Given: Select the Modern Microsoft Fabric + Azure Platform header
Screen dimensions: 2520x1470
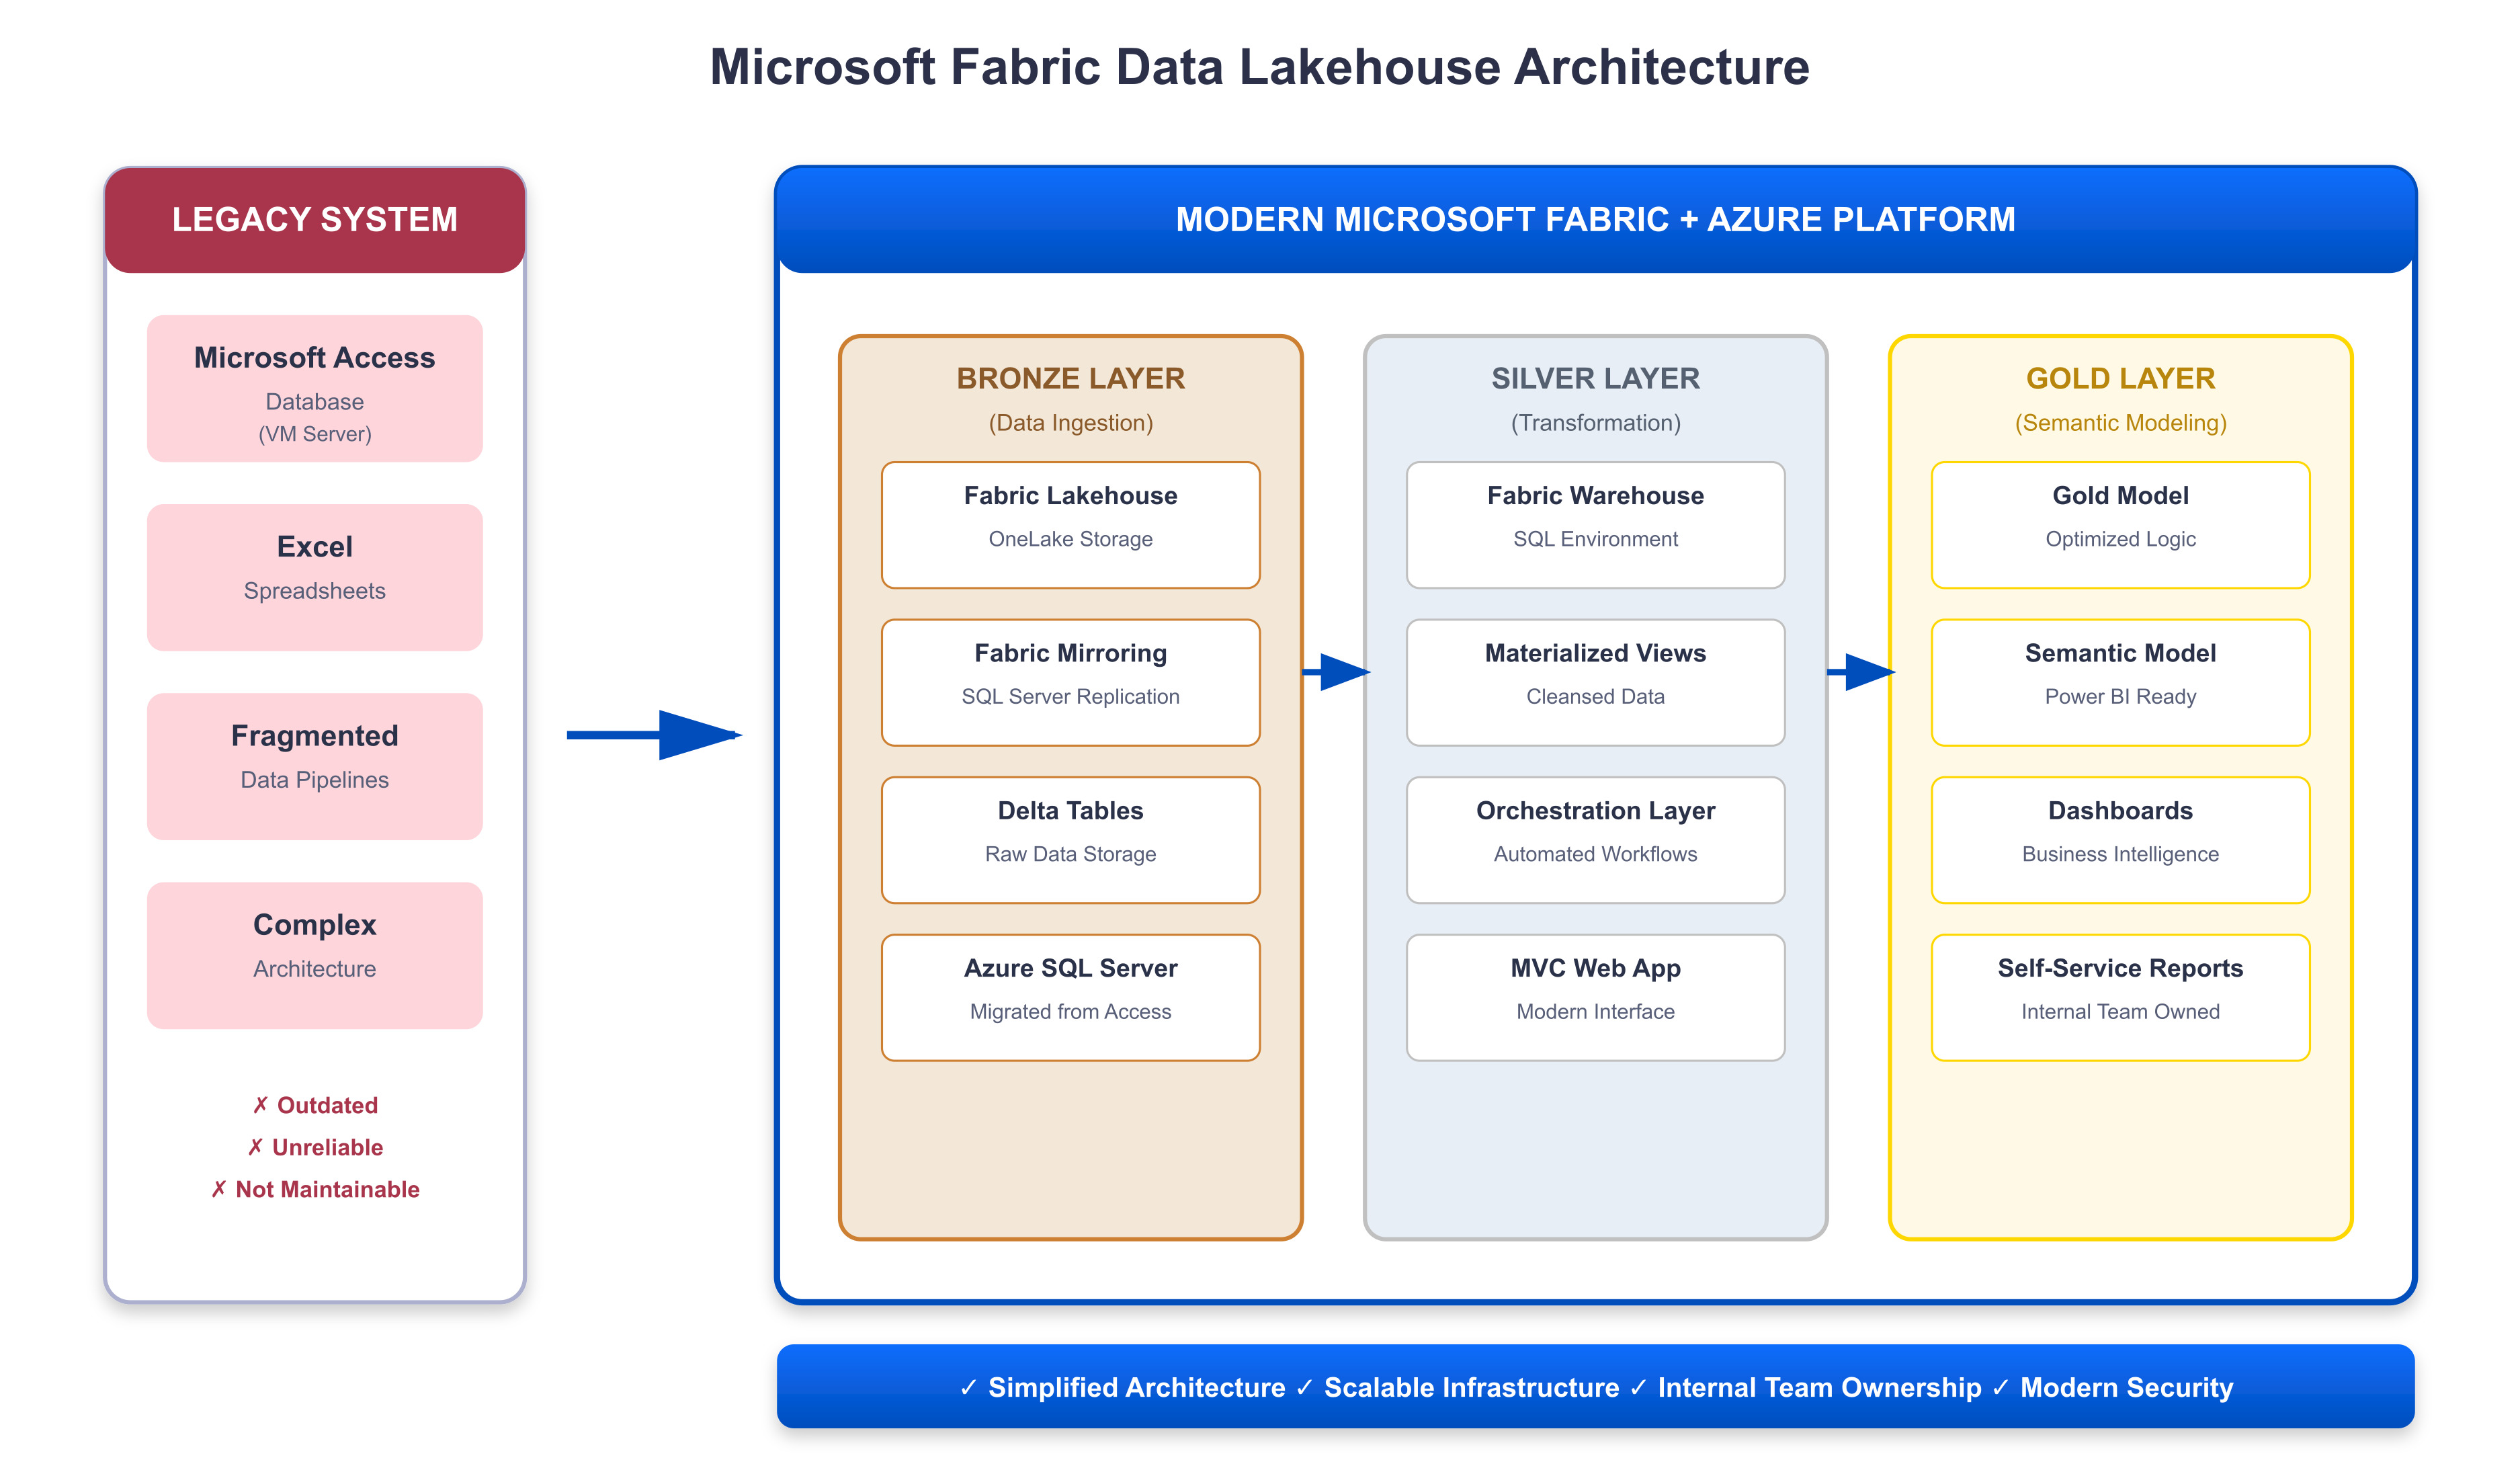Looking at the screenshot, I should [x=1595, y=219].
